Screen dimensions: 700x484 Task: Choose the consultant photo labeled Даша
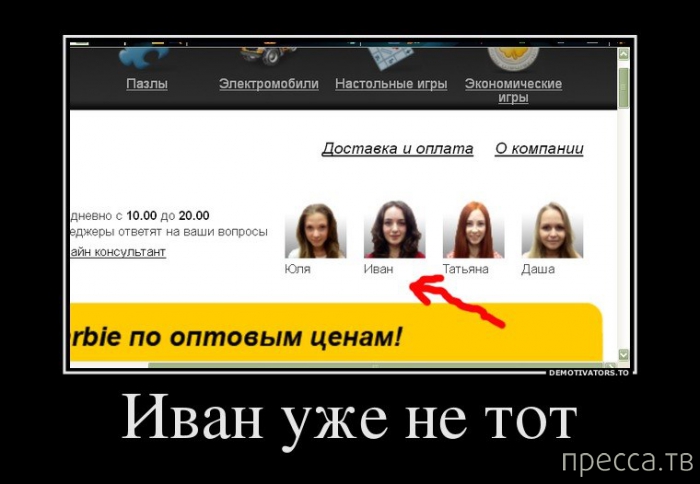click(x=551, y=230)
